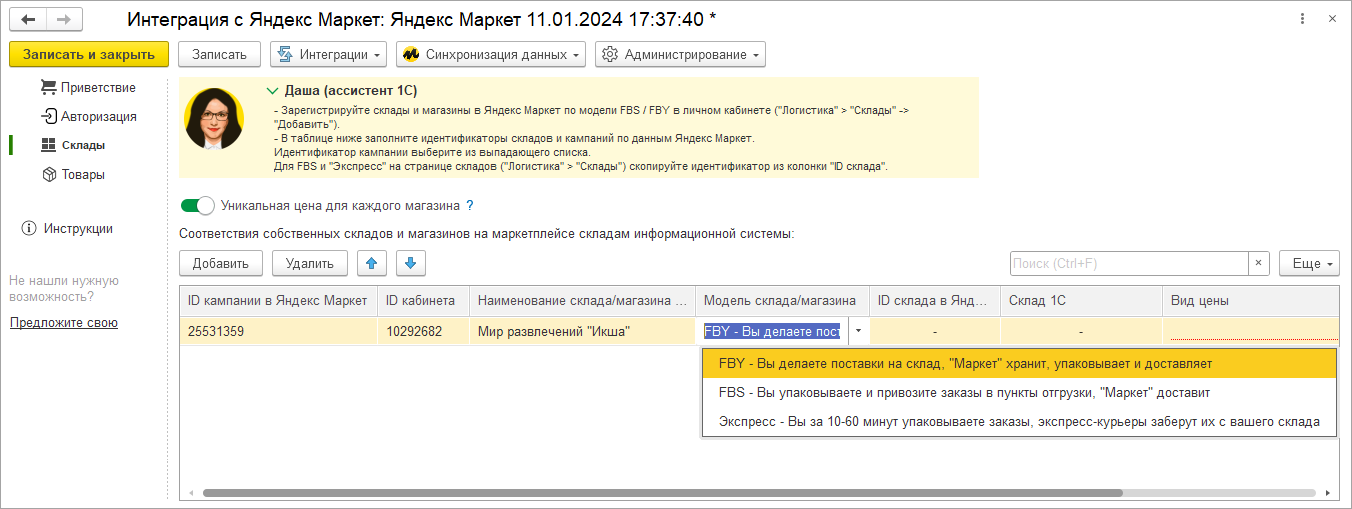Click the Удалить button
This screenshot has width=1352, height=509.
310,263
